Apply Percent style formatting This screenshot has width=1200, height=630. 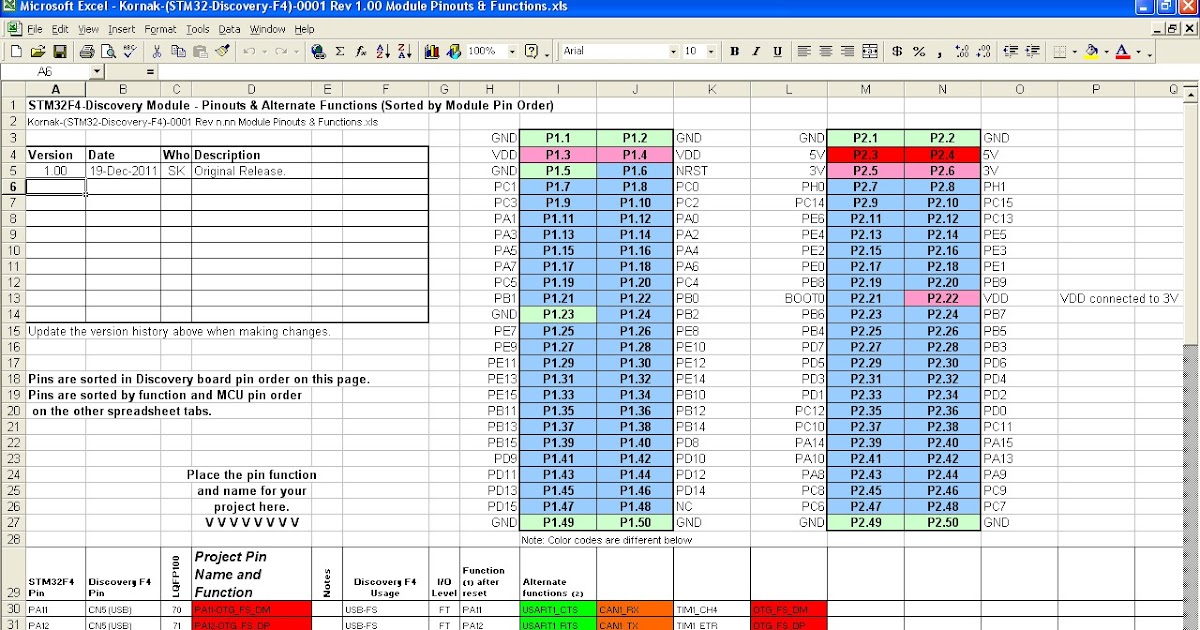pyautogui.click(x=918, y=51)
